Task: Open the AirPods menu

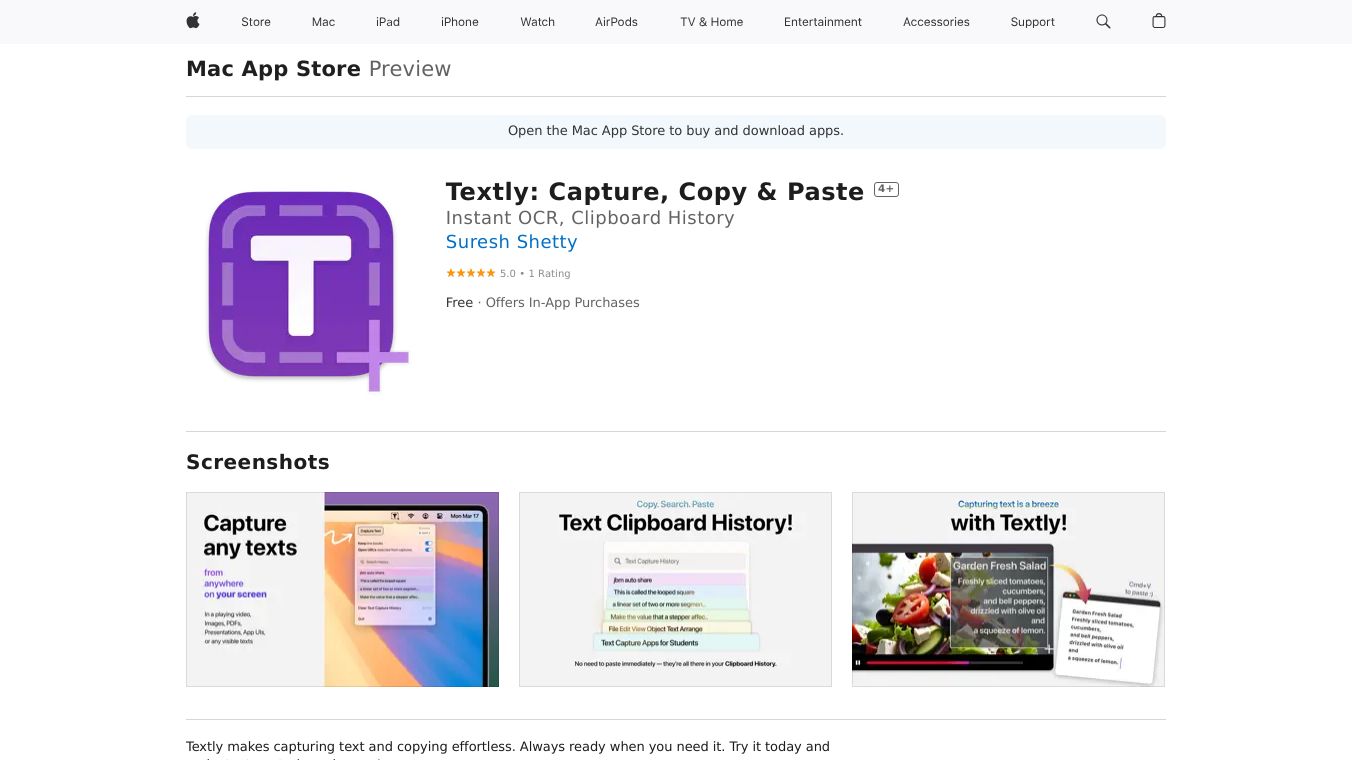Action: 616,22
